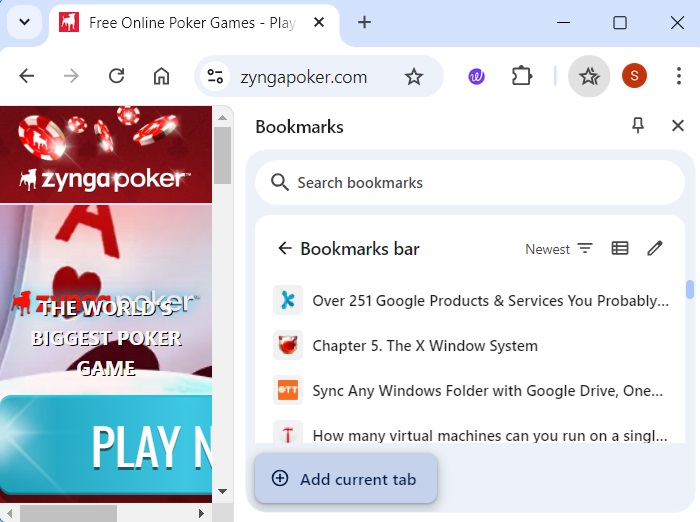Switch bookmarks to compact list view
700x522 pixels.
pos(620,248)
